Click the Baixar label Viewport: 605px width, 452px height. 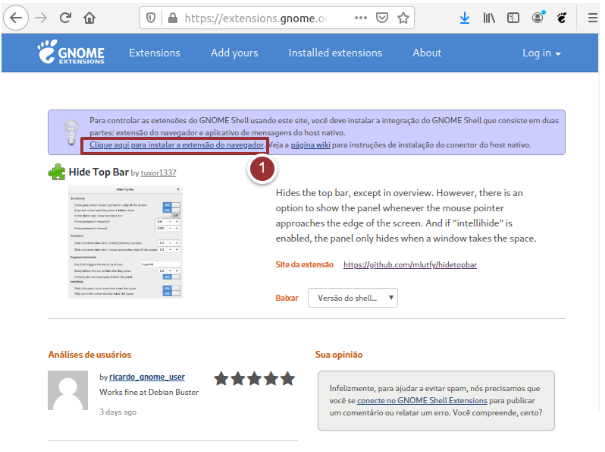[287, 298]
